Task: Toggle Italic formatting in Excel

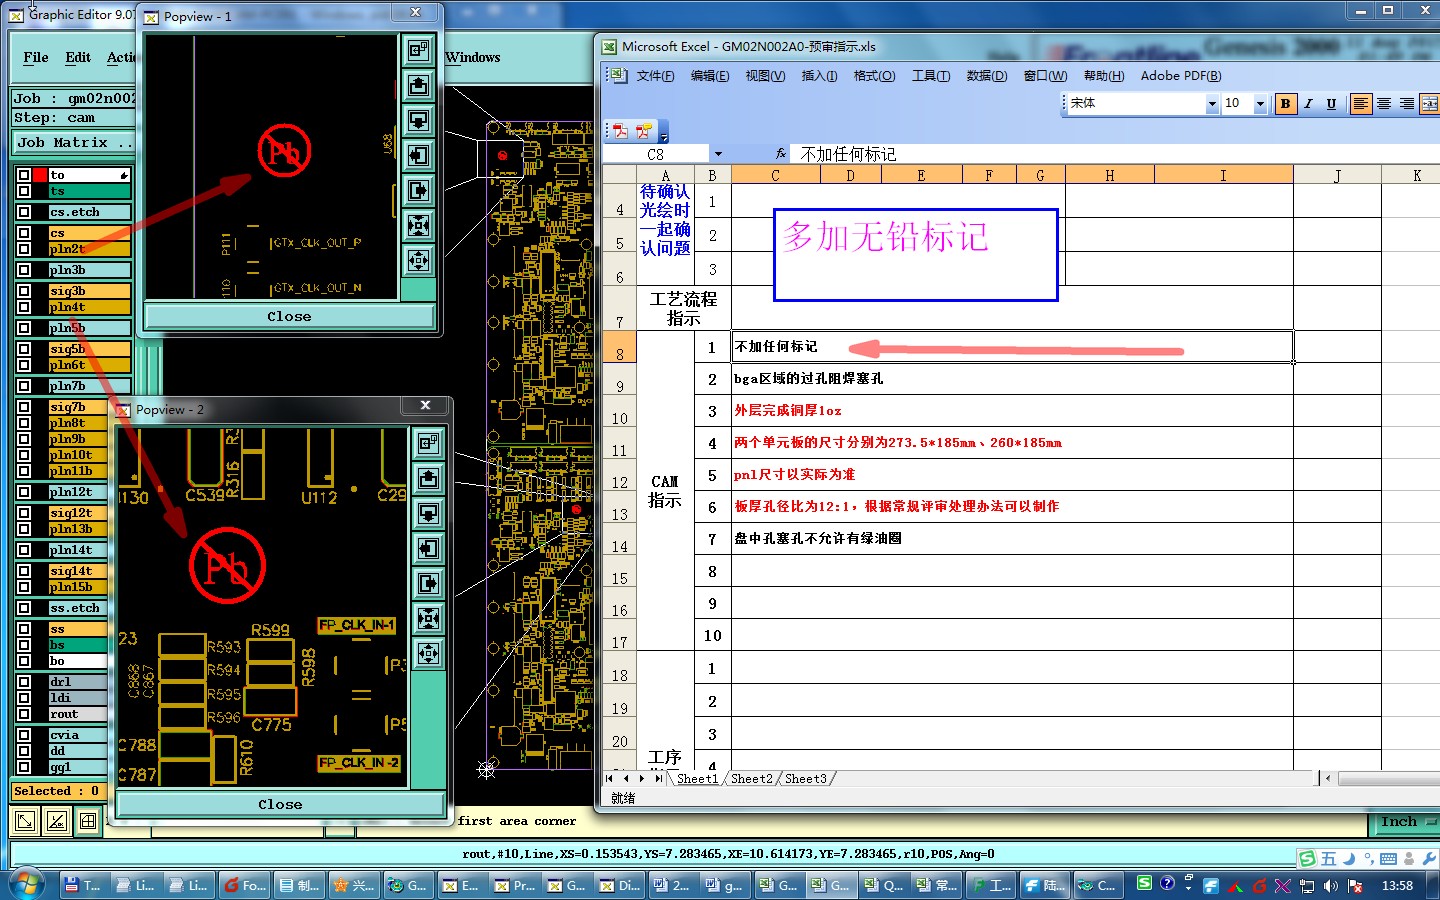Action: 1308,103
